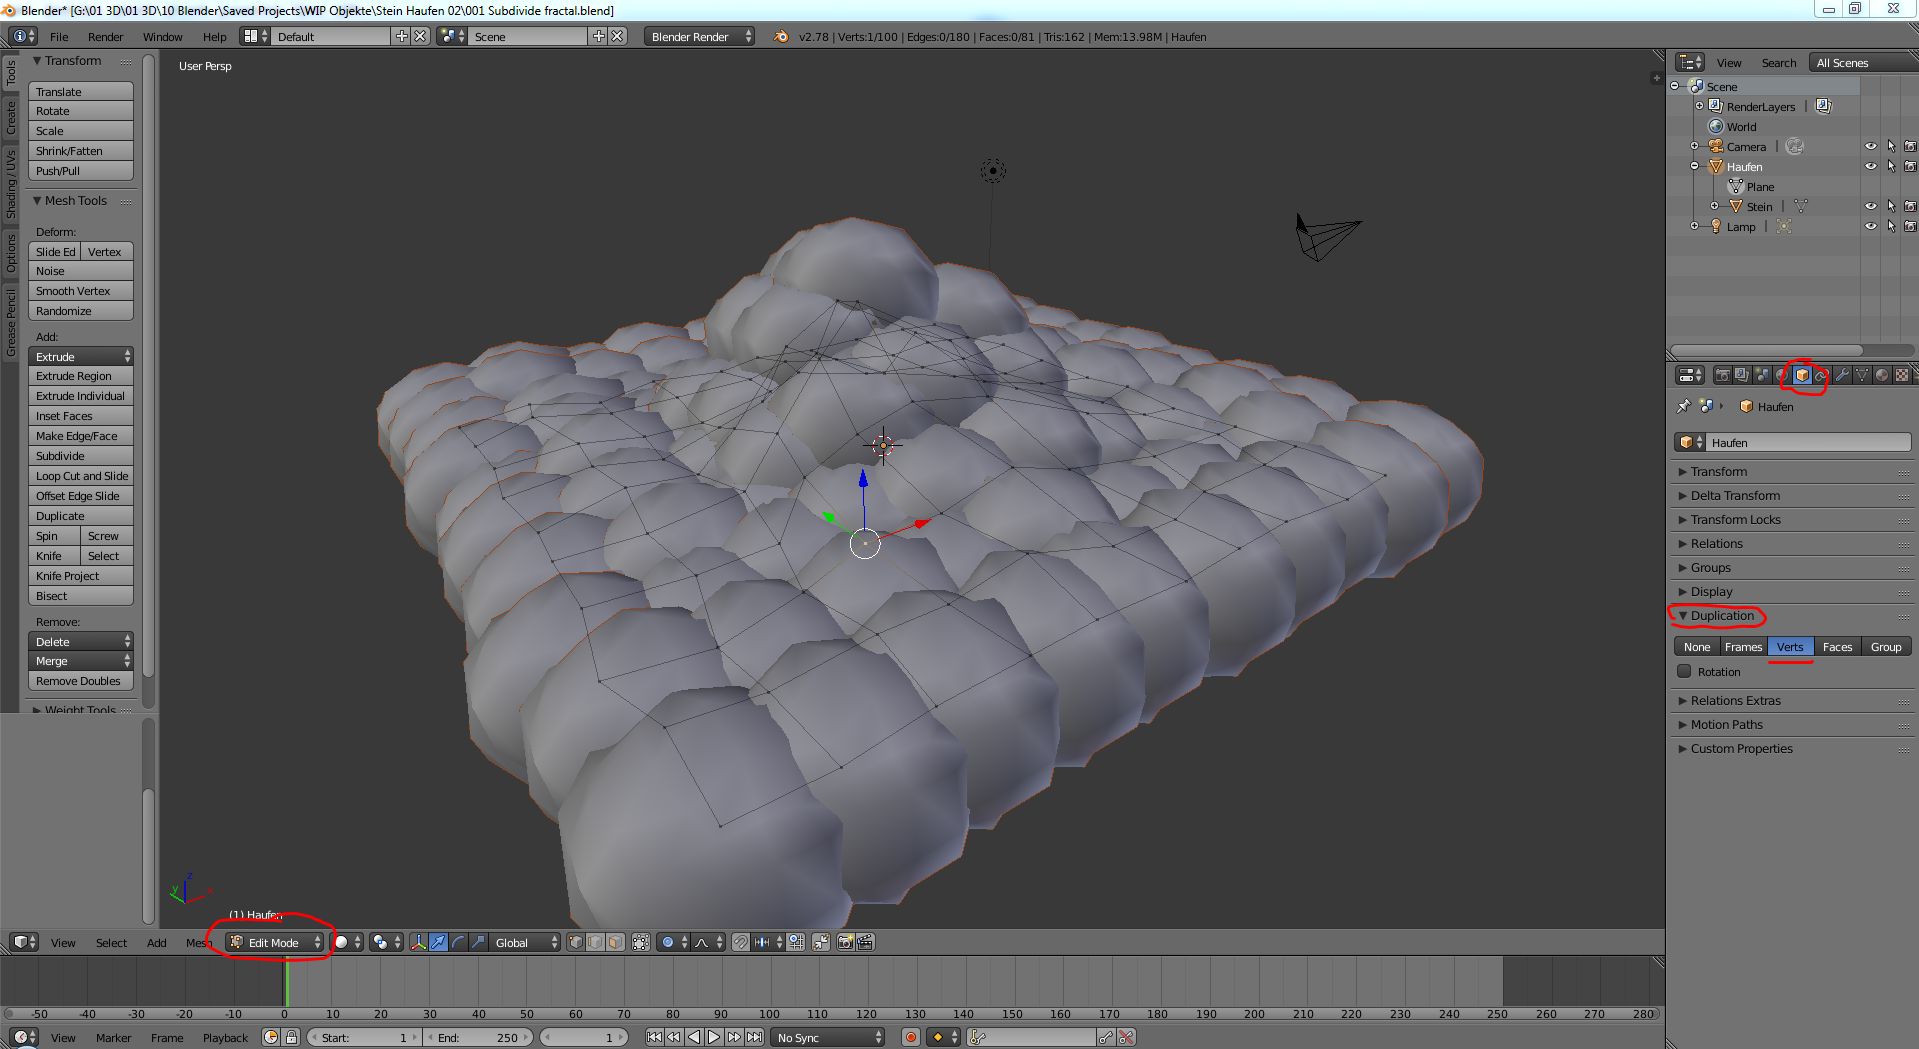
Task: Click the Camera object icon in outliner
Action: [1716, 146]
